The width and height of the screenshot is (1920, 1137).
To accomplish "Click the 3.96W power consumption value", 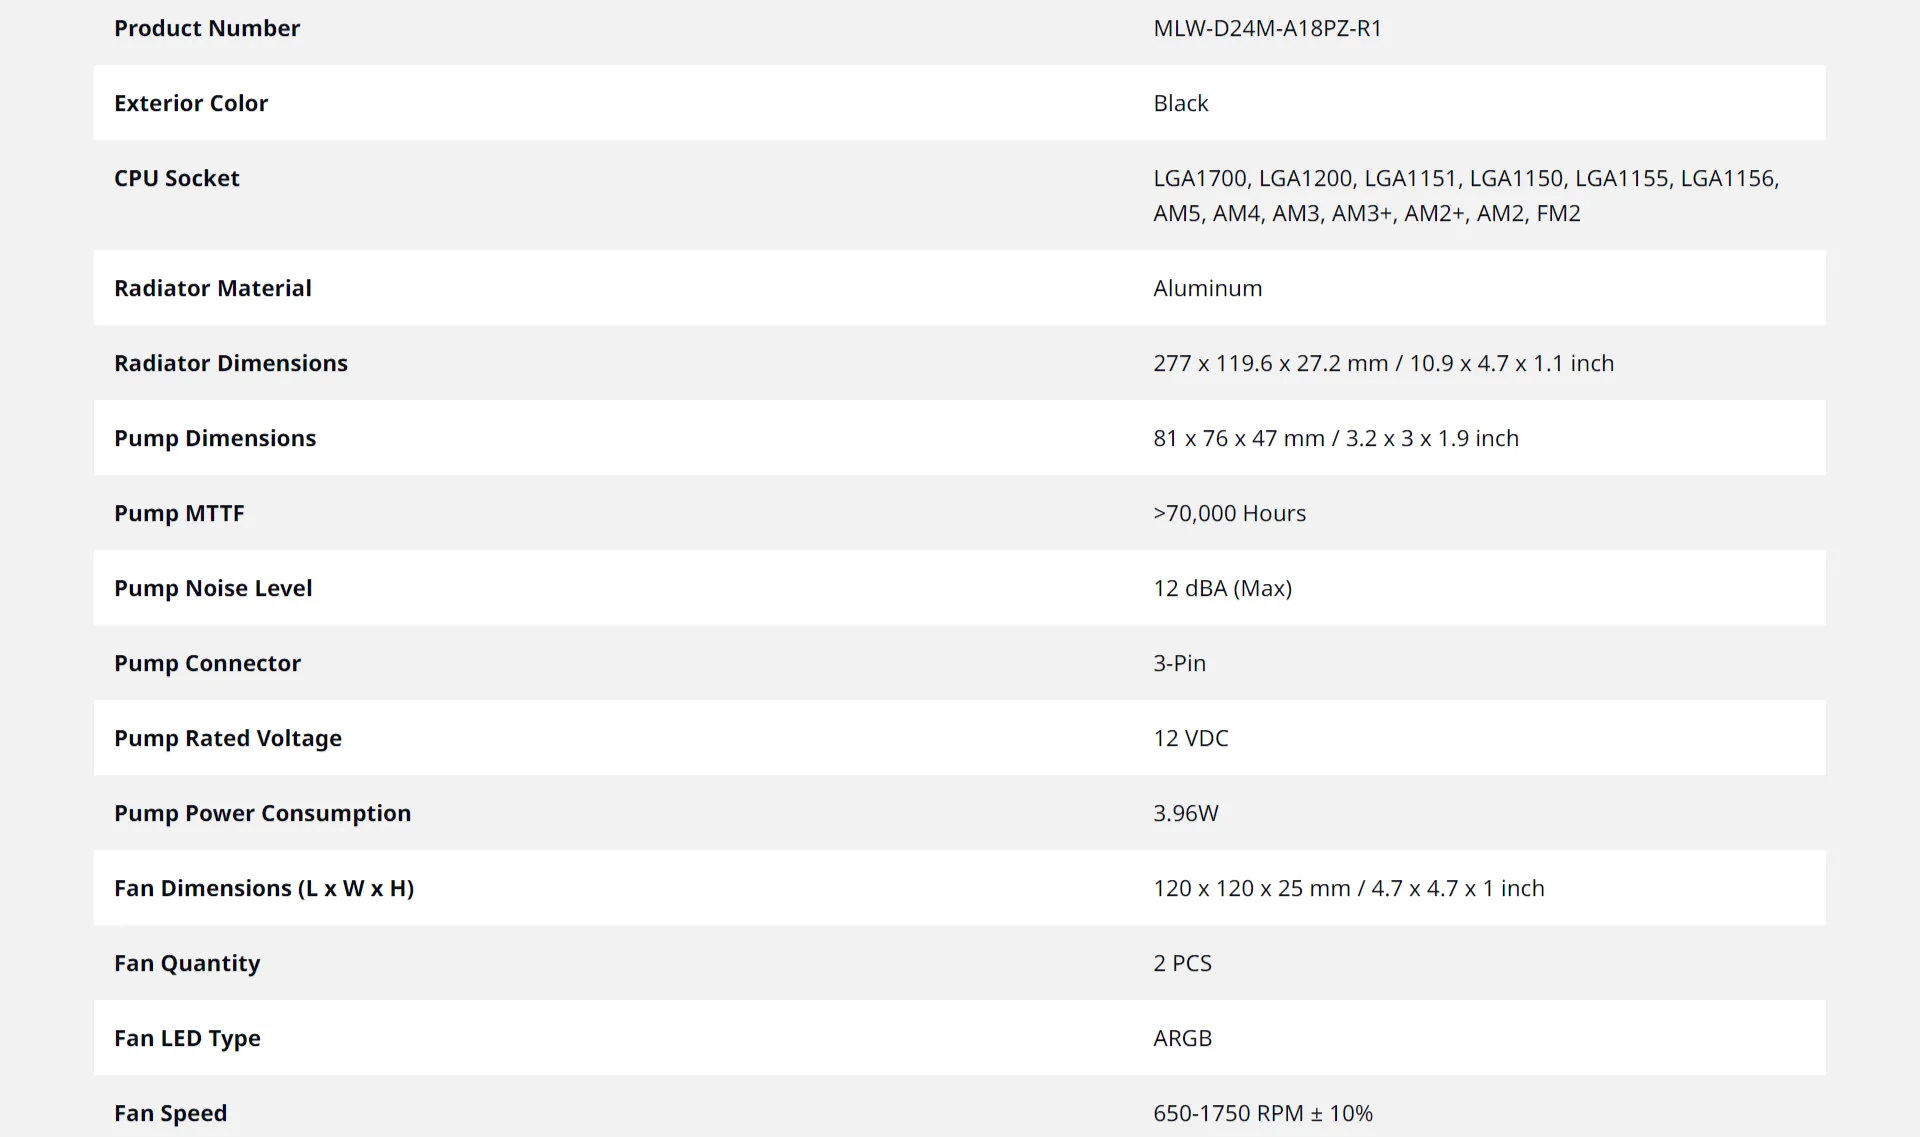I will point(1185,813).
